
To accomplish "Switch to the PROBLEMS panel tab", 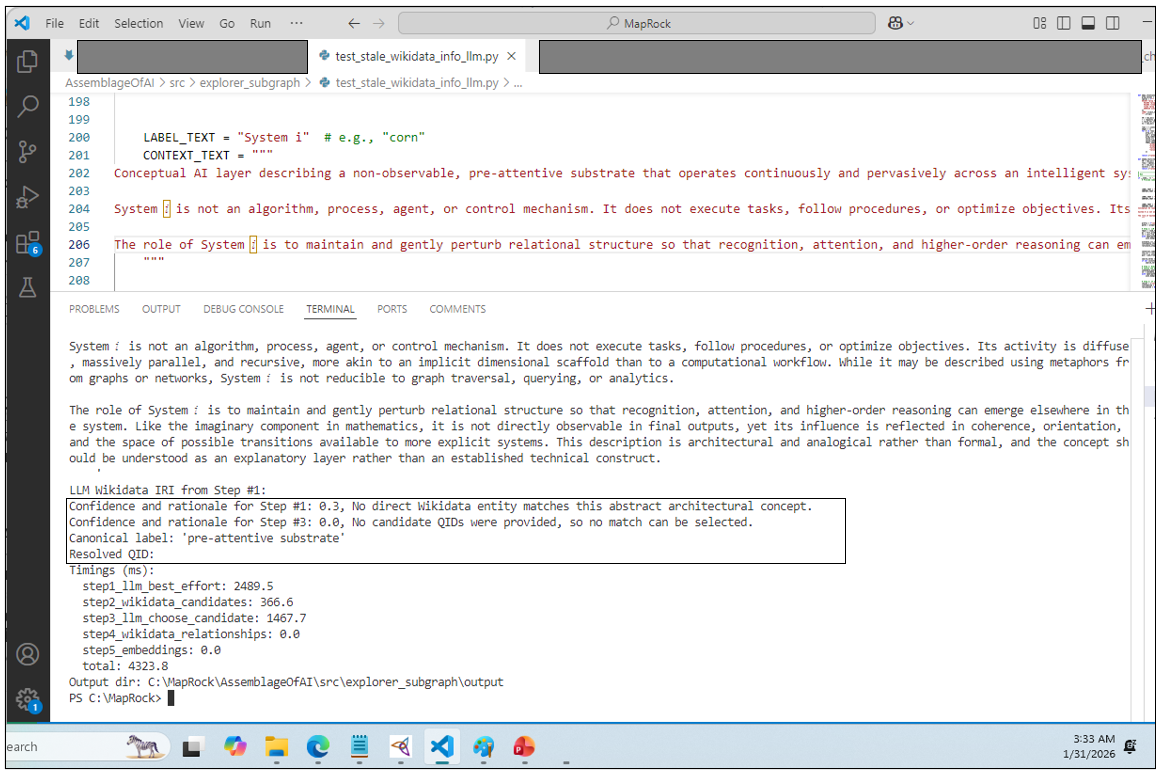I will point(94,309).
